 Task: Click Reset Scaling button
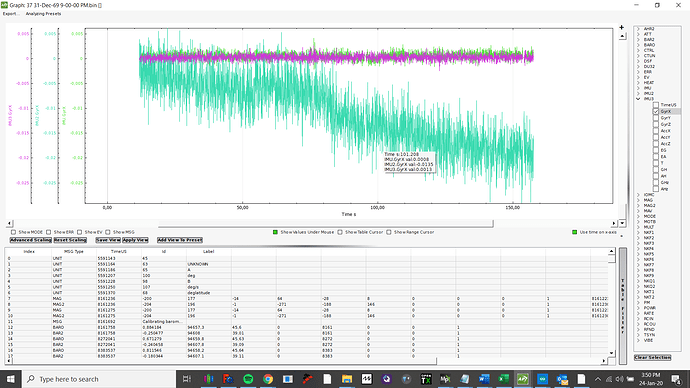coord(70,240)
